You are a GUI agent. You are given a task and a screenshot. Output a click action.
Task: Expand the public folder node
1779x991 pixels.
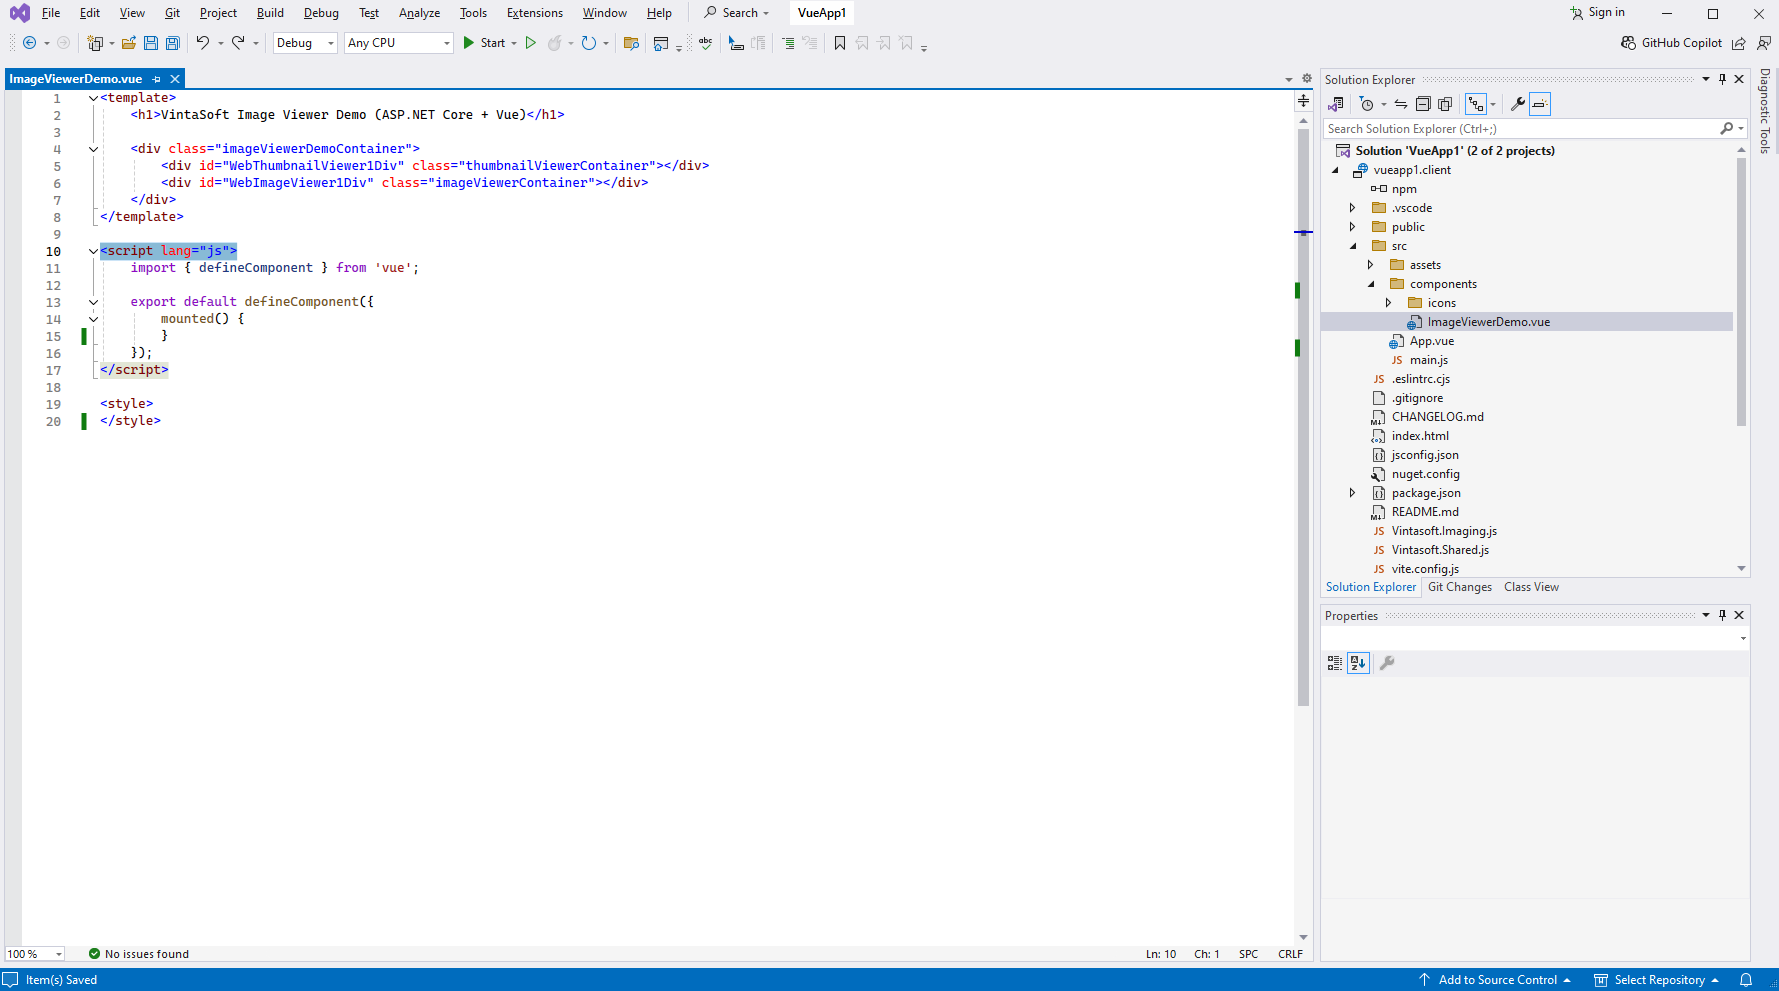[1353, 227]
